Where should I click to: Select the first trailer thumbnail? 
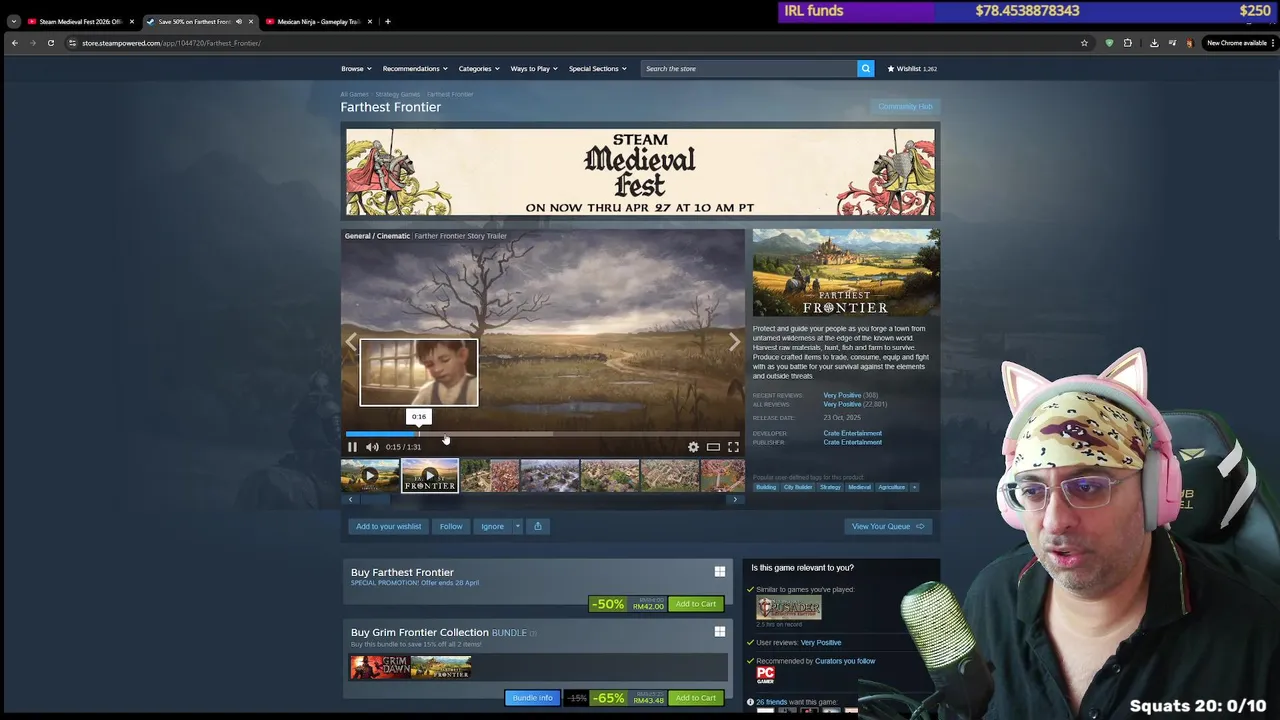(370, 476)
